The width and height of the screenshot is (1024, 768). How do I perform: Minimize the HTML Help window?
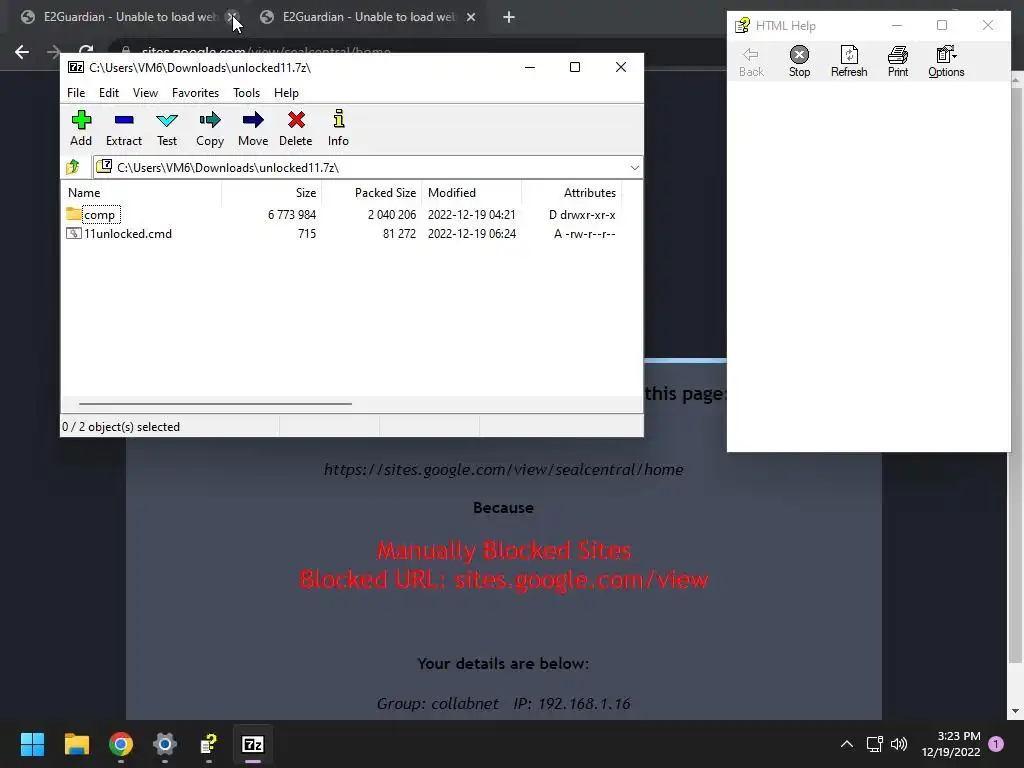897,25
